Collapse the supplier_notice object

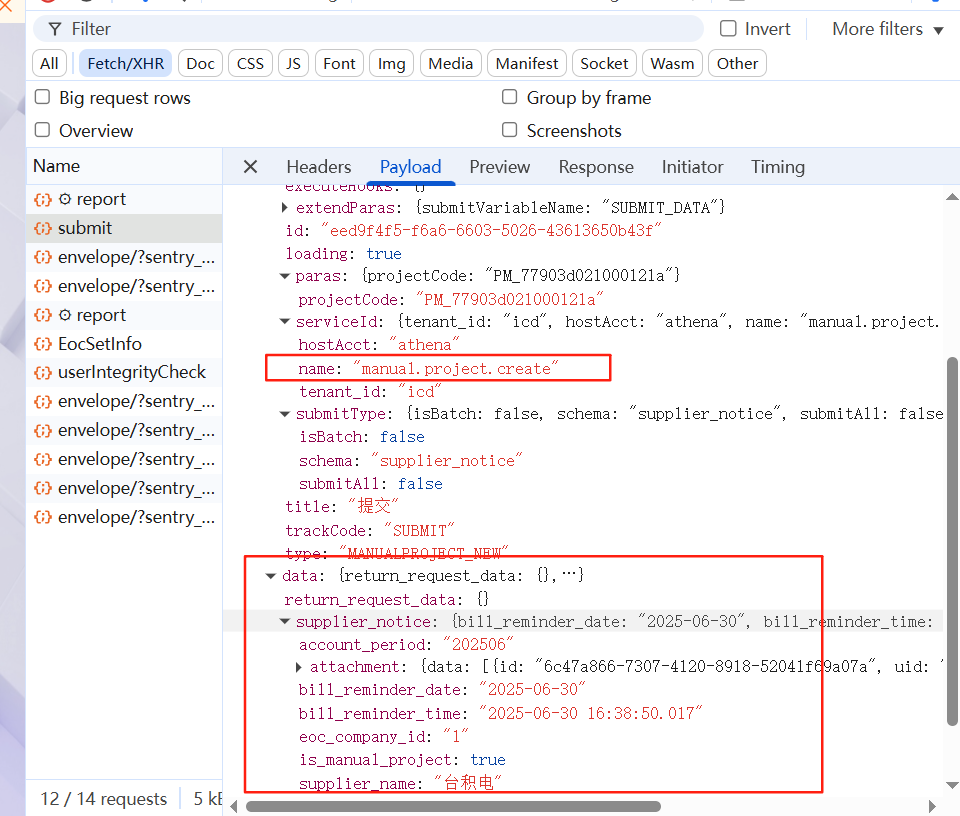(285, 621)
